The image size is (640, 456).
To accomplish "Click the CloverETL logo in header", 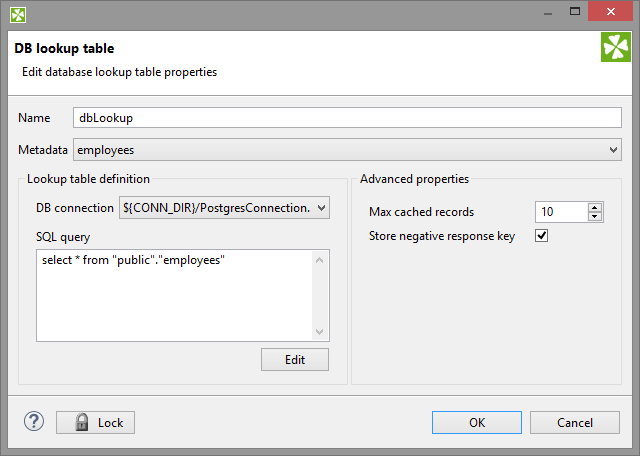I will pos(615,48).
